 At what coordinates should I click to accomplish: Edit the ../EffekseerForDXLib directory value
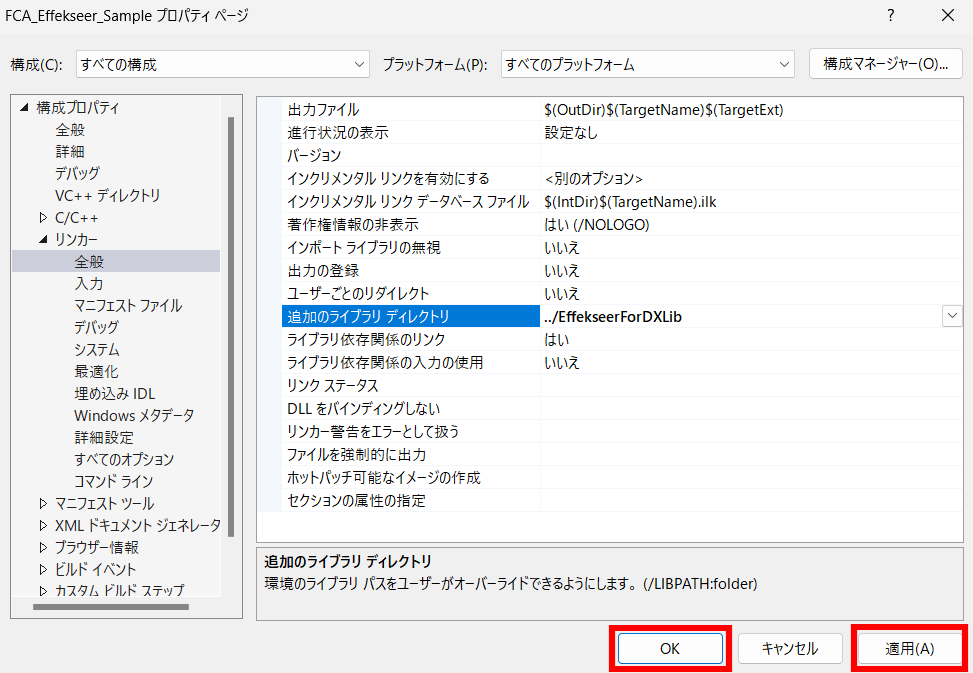650,315
